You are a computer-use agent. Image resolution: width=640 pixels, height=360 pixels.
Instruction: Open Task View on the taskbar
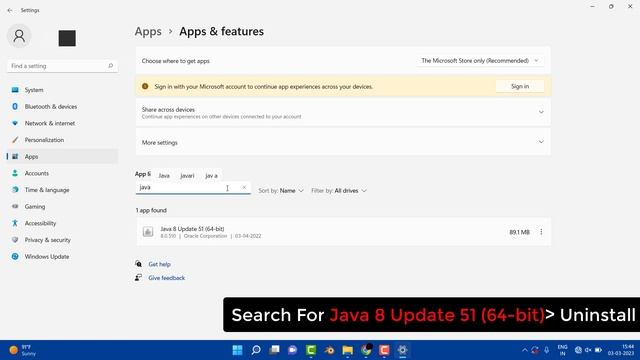[274, 350]
